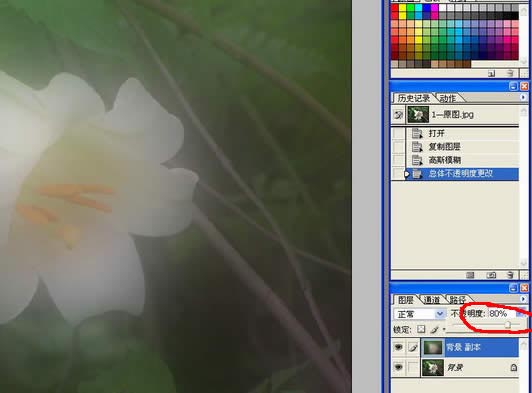Click the Layers list scroll-up arrow
The height and width of the screenshot is (393, 532).
tap(524, 344)
